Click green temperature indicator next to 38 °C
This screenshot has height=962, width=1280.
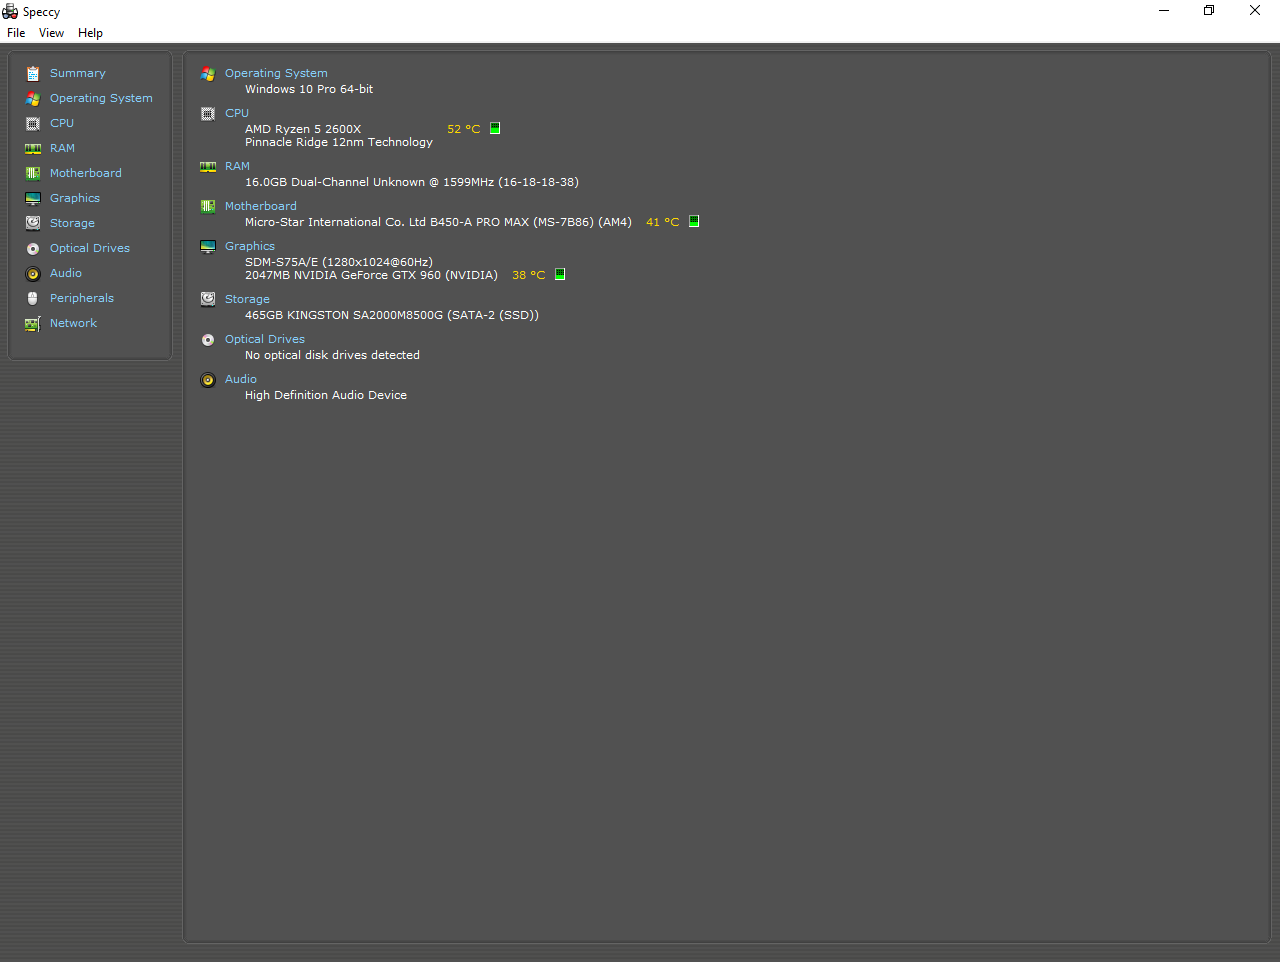560,274
